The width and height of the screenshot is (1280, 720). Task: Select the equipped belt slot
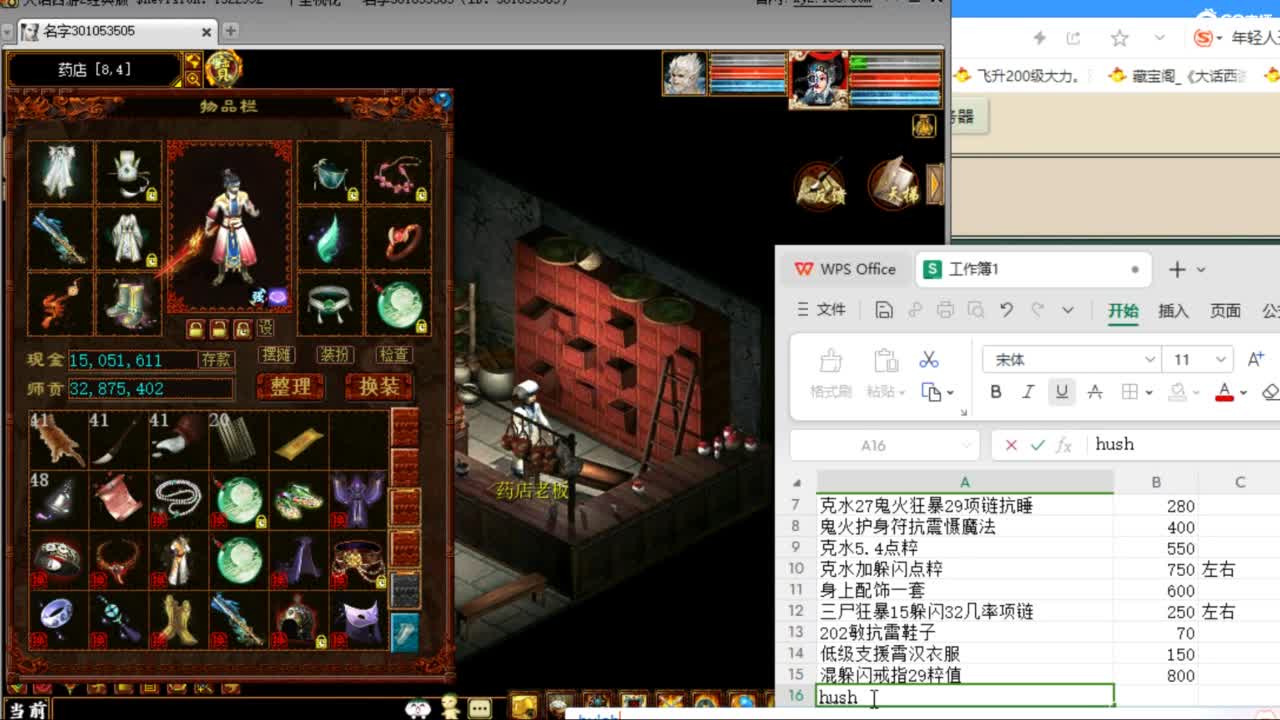coord(329,303)
